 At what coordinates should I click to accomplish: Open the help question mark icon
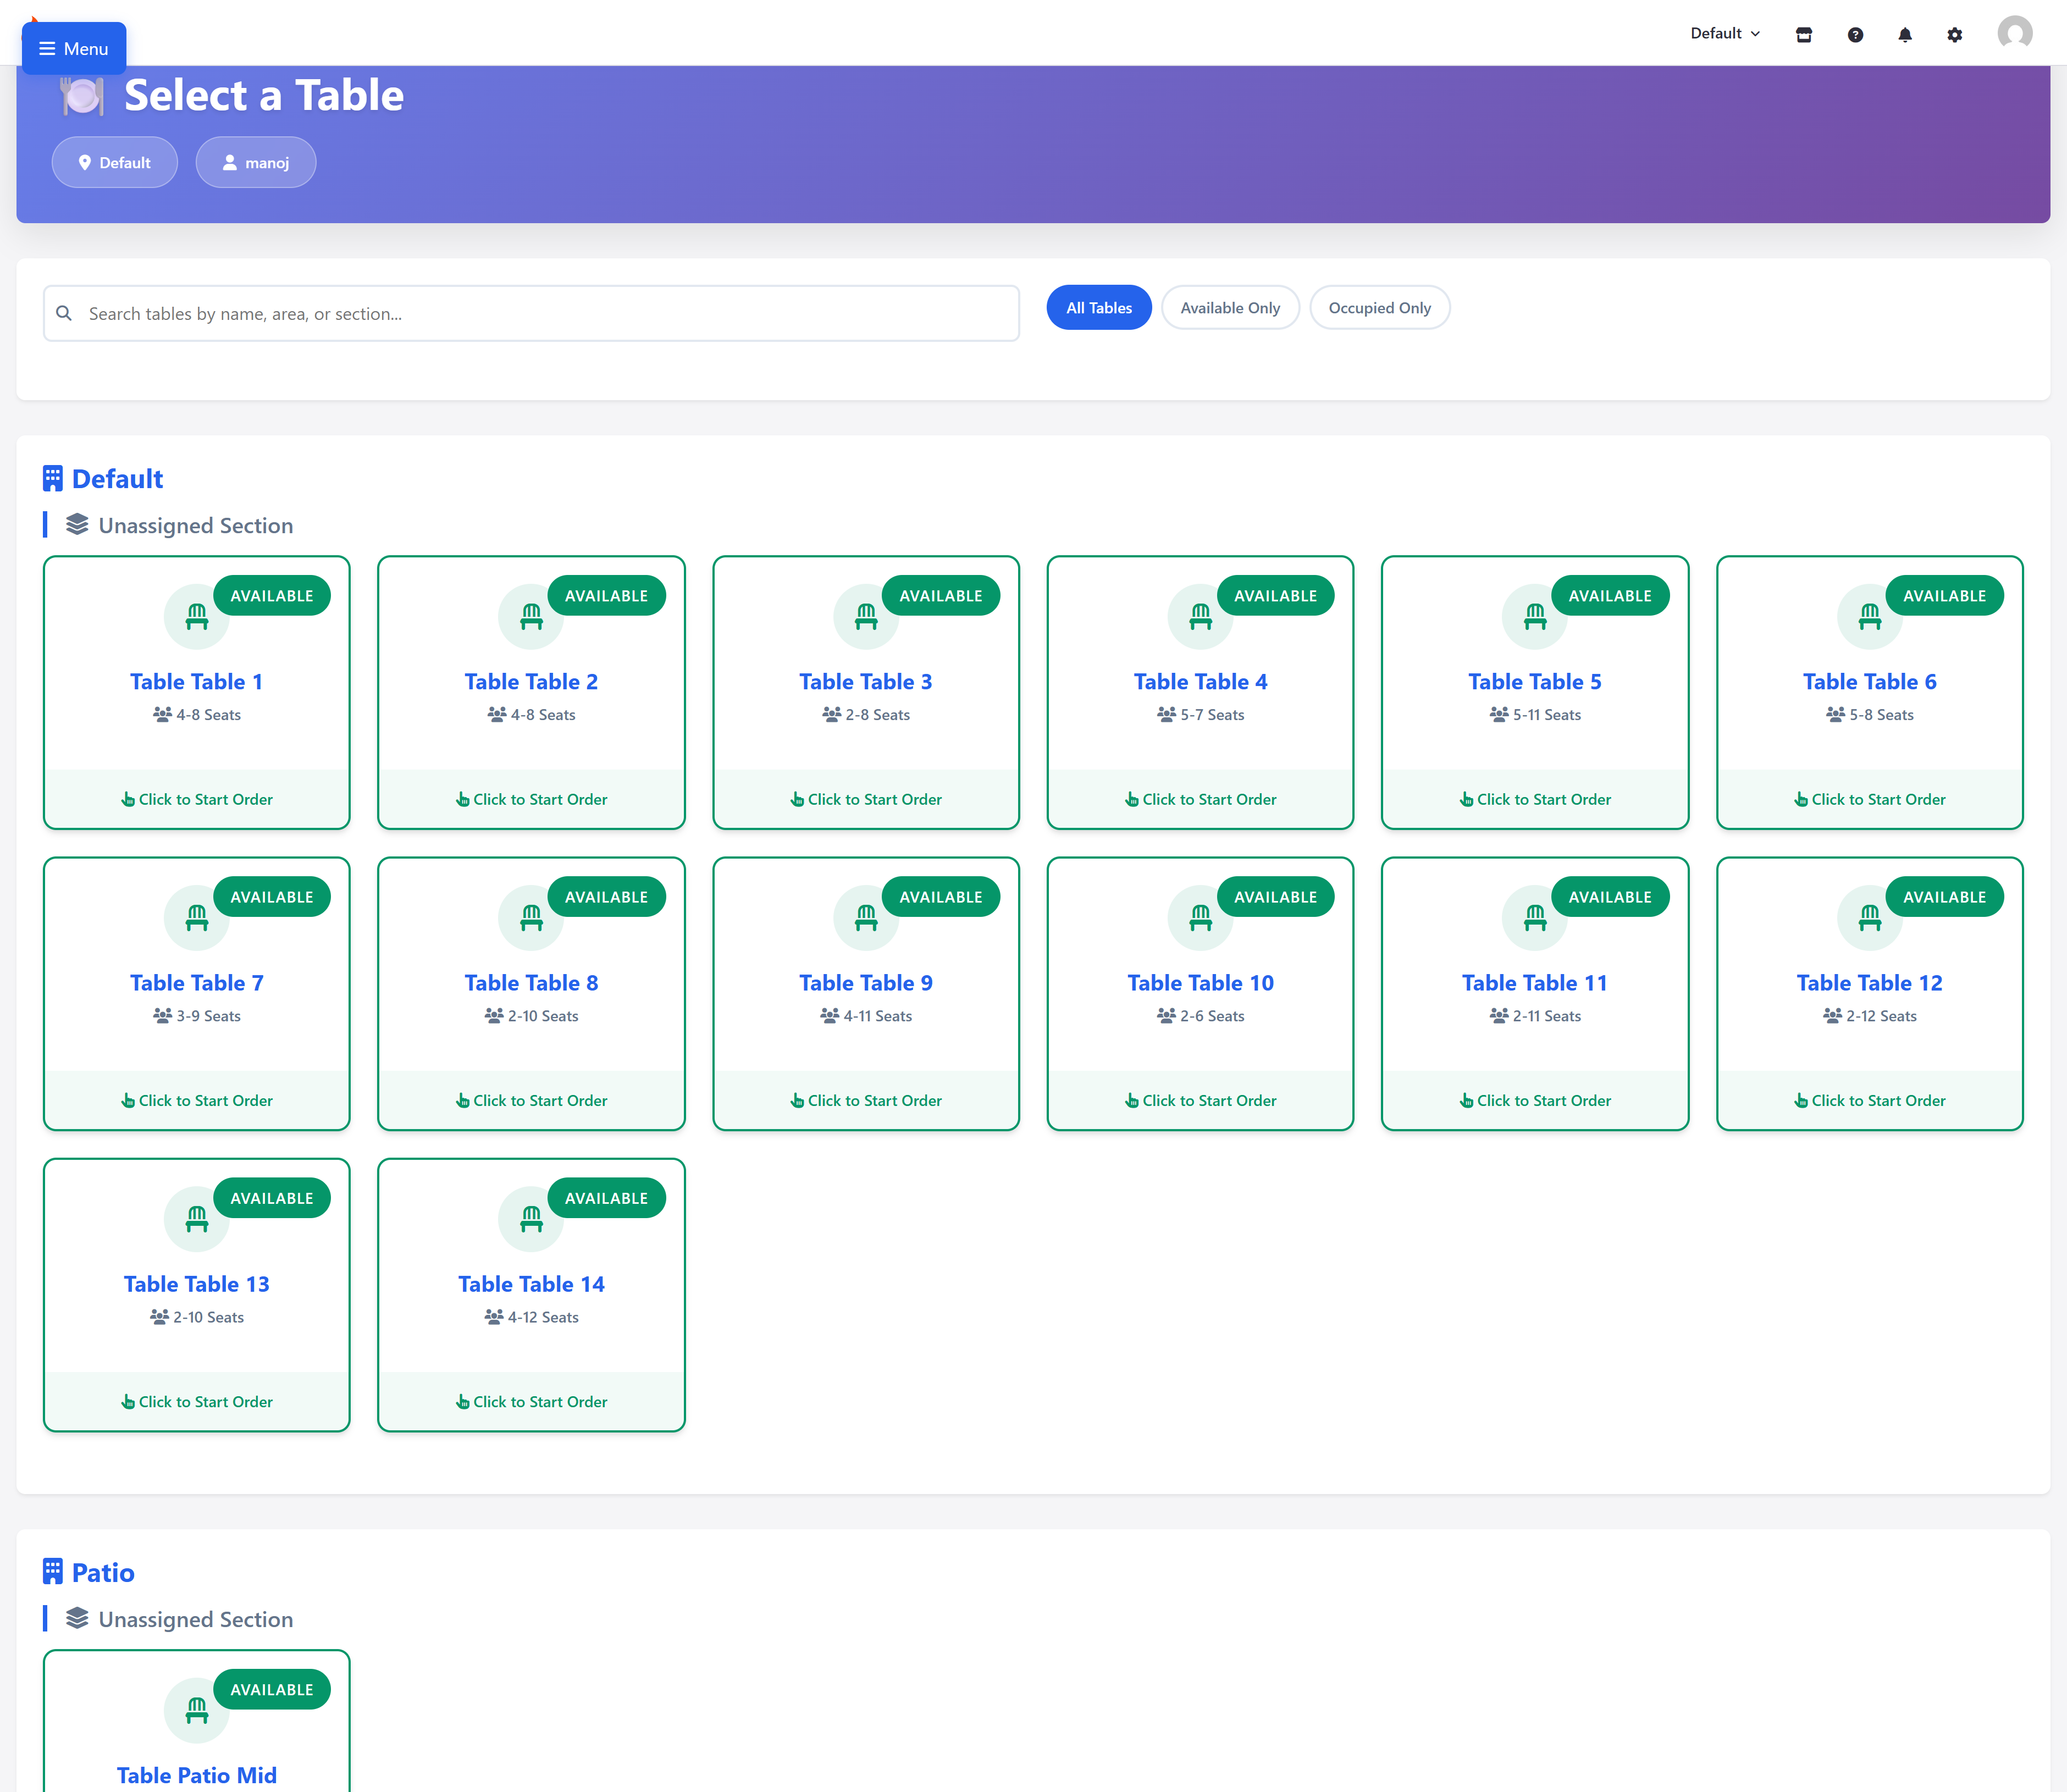tap(1855, 35)
